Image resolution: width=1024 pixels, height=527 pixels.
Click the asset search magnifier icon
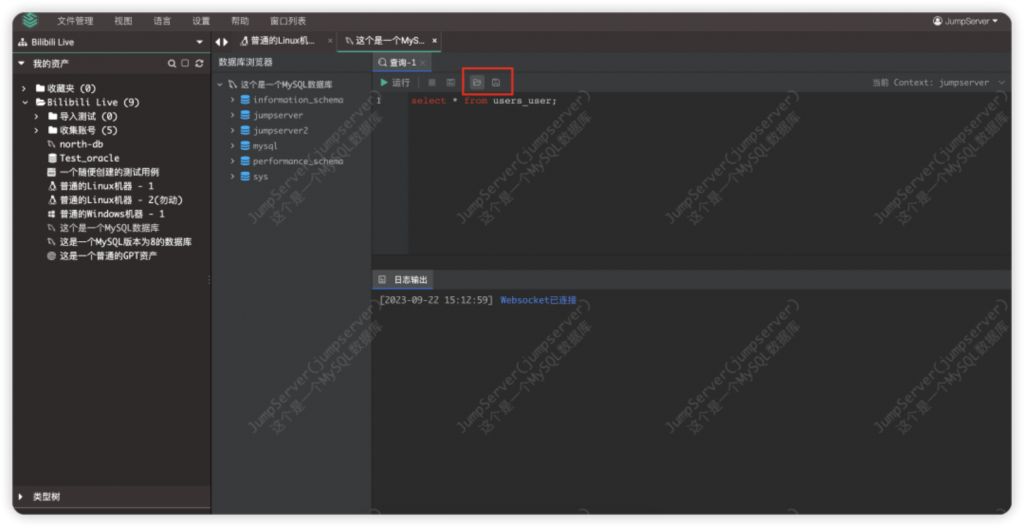172,63
